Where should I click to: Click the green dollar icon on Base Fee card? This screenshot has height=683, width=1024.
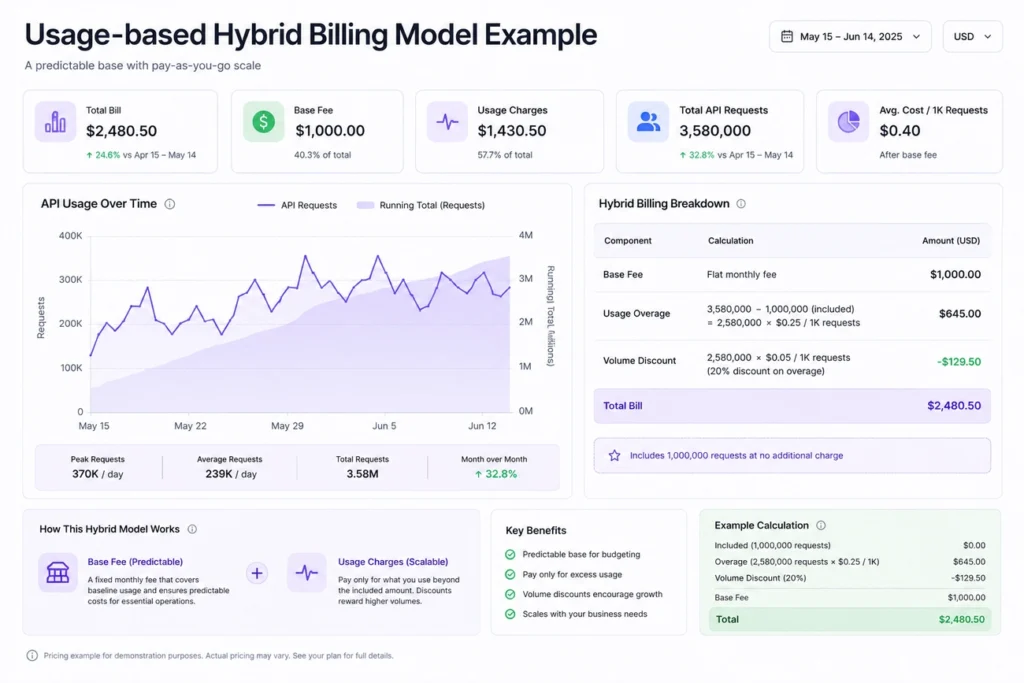[263, 121]
